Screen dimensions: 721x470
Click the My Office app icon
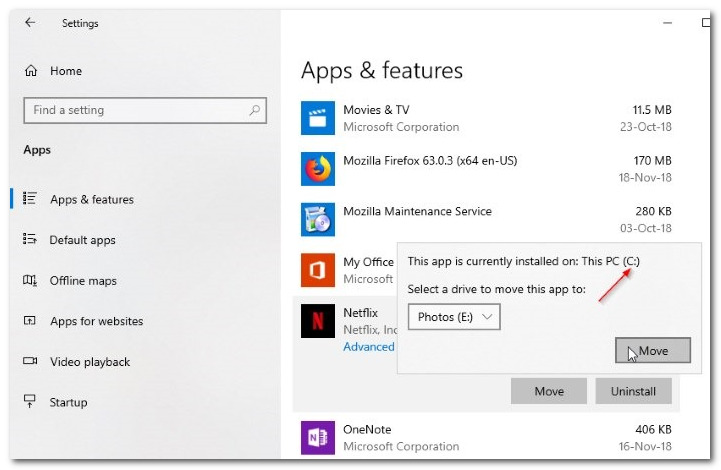click(318, 270)
